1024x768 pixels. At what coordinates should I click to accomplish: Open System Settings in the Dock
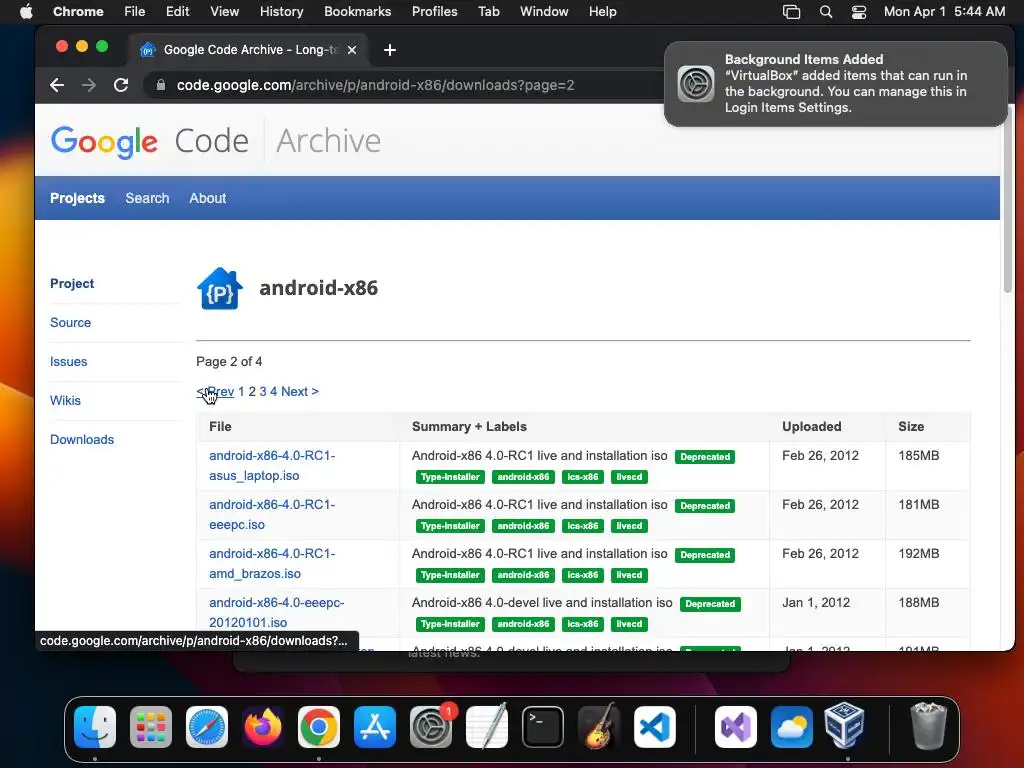pos(431,727)
